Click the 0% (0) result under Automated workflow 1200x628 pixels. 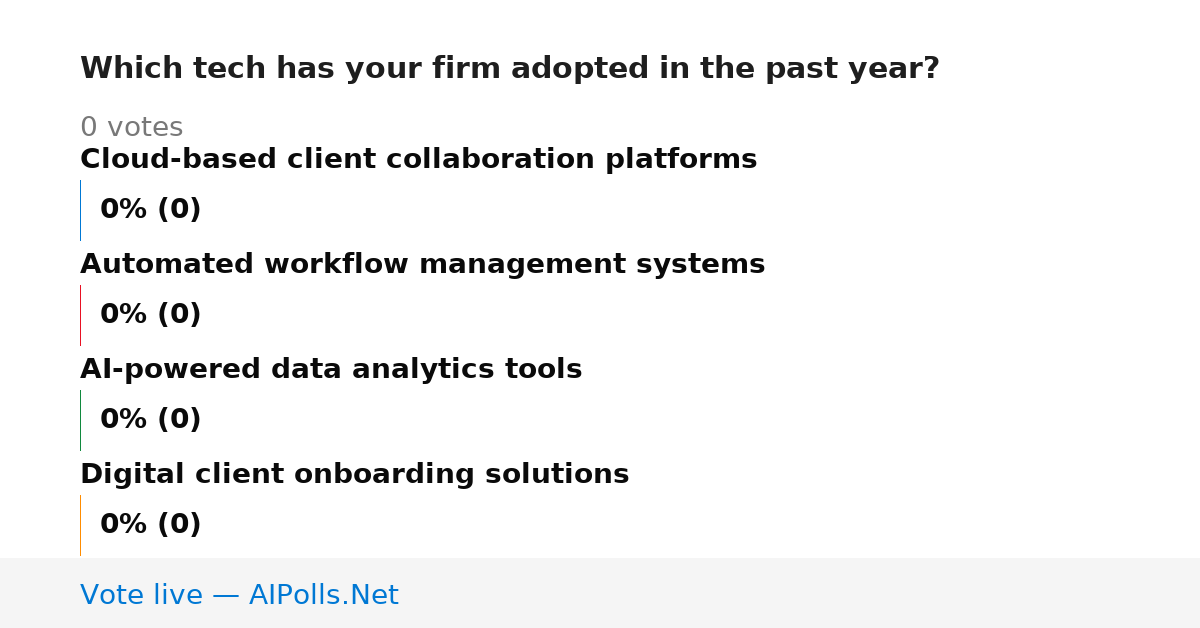tap(150, 315)
